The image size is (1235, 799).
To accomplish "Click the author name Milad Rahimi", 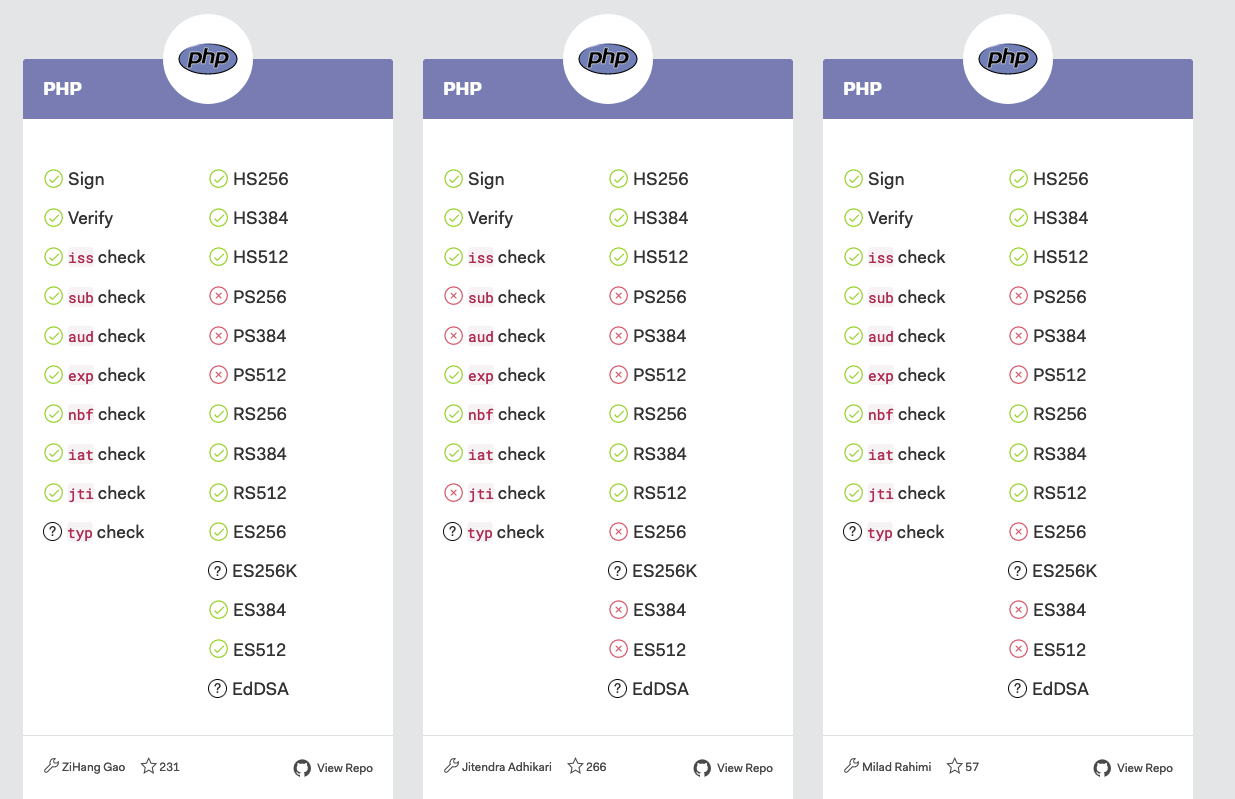I will pos(896,767).
